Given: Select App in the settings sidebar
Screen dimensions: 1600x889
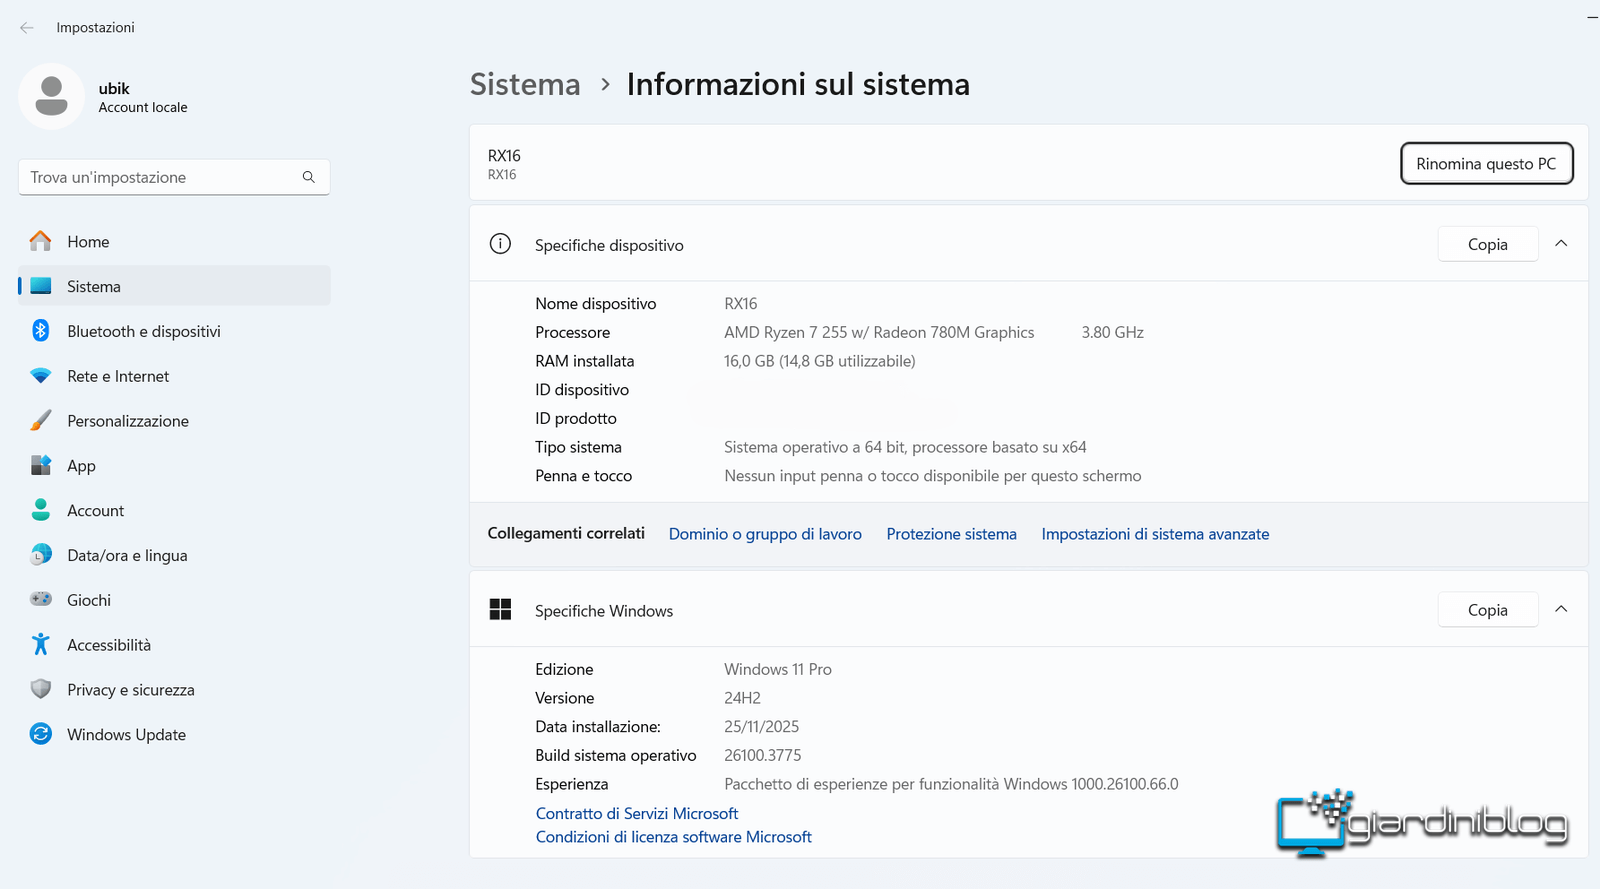Looking at the screenshot, I should point(81,466).
